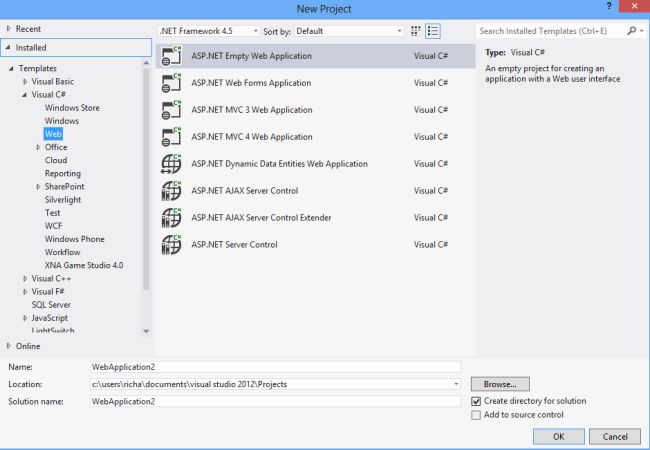
Task: Expand the Visual F# node
Action: (x=25, y=292)
